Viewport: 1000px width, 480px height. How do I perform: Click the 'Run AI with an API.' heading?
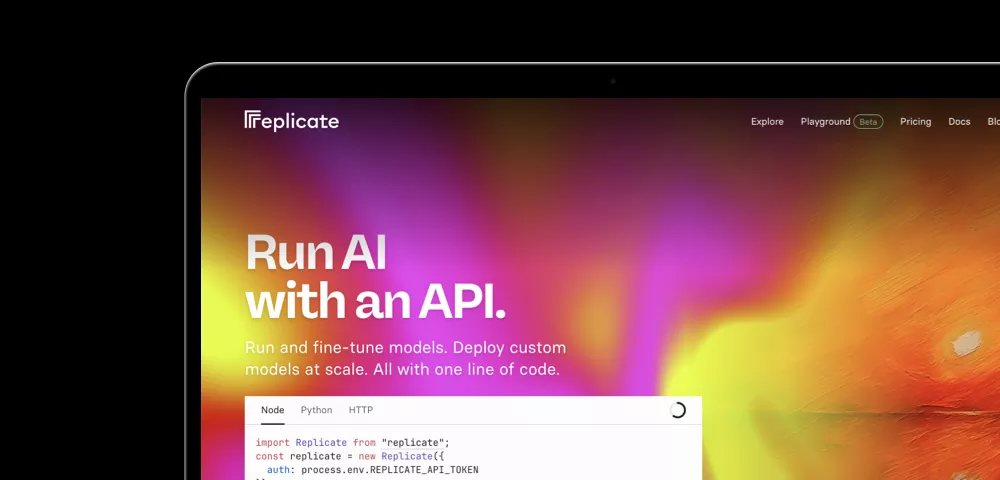[375, 277]
